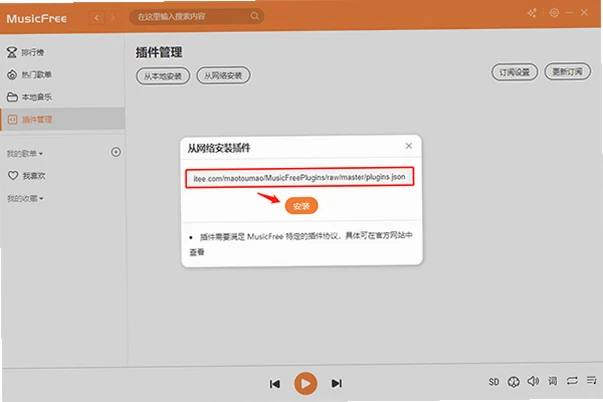This screenshot has height=402, width=603.
Task: Open playback speed dial icon
Action: click(x=513, y=382)
